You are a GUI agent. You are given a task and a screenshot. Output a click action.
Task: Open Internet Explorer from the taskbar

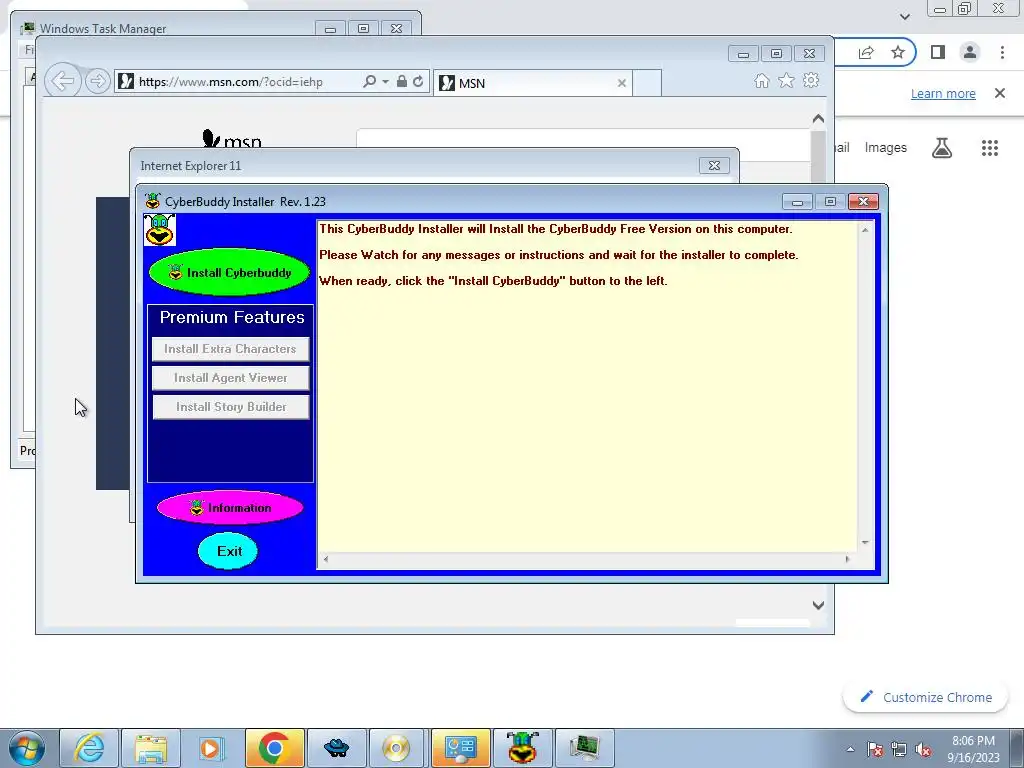tap(89, 748)
